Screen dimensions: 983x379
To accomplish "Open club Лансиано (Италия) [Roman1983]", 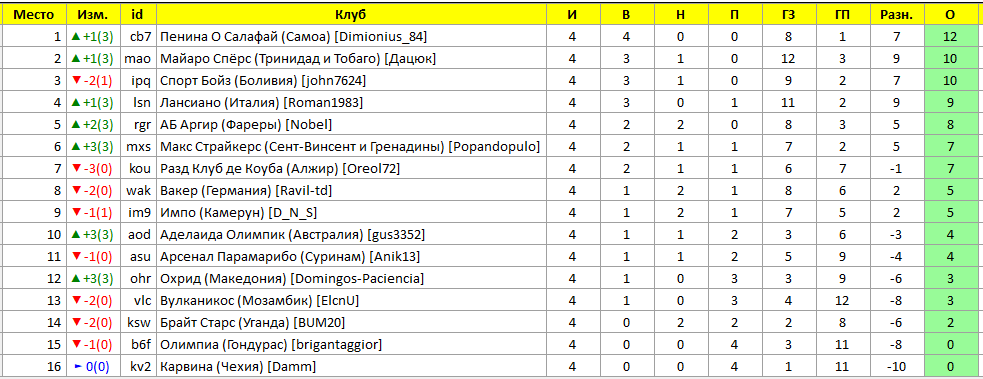I will (261, 103).
